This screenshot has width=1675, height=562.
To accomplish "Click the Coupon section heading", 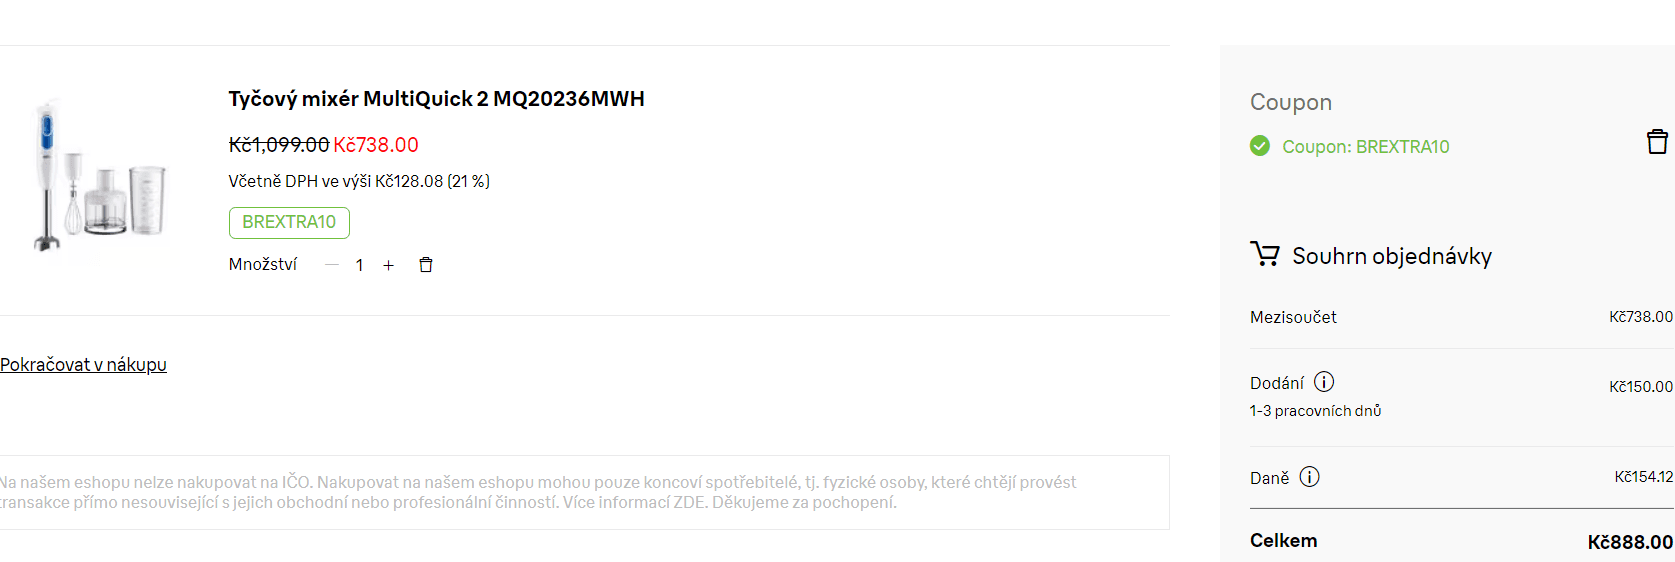I will [1291, 102].
